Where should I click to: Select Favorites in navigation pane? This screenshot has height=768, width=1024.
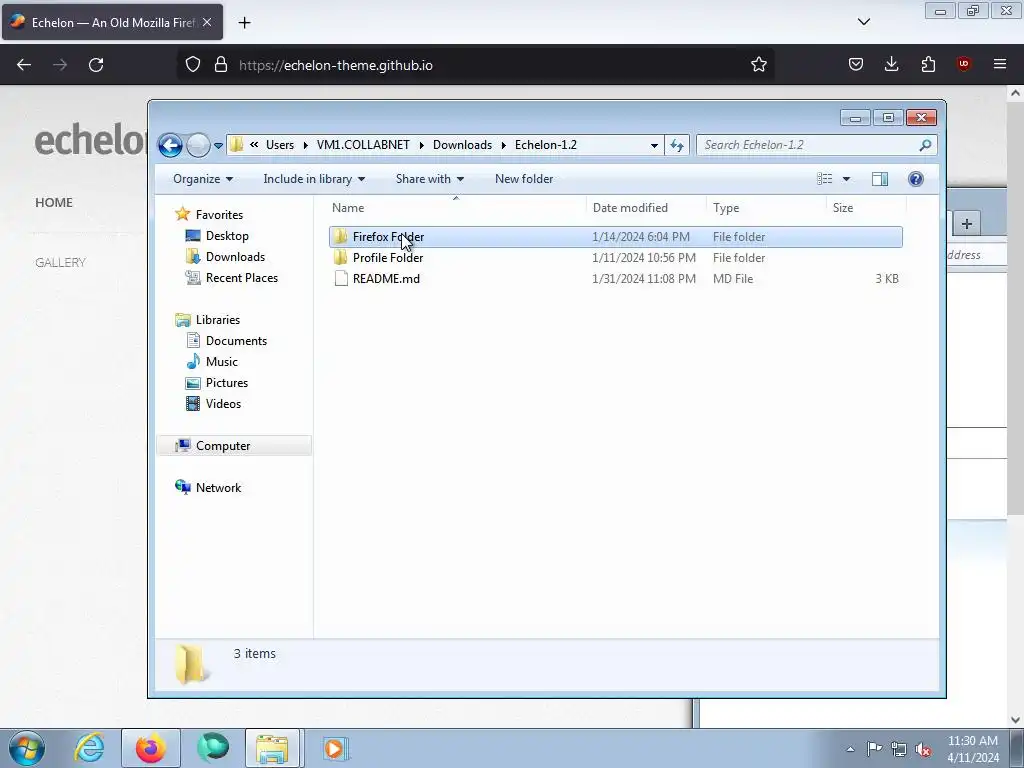219,215
